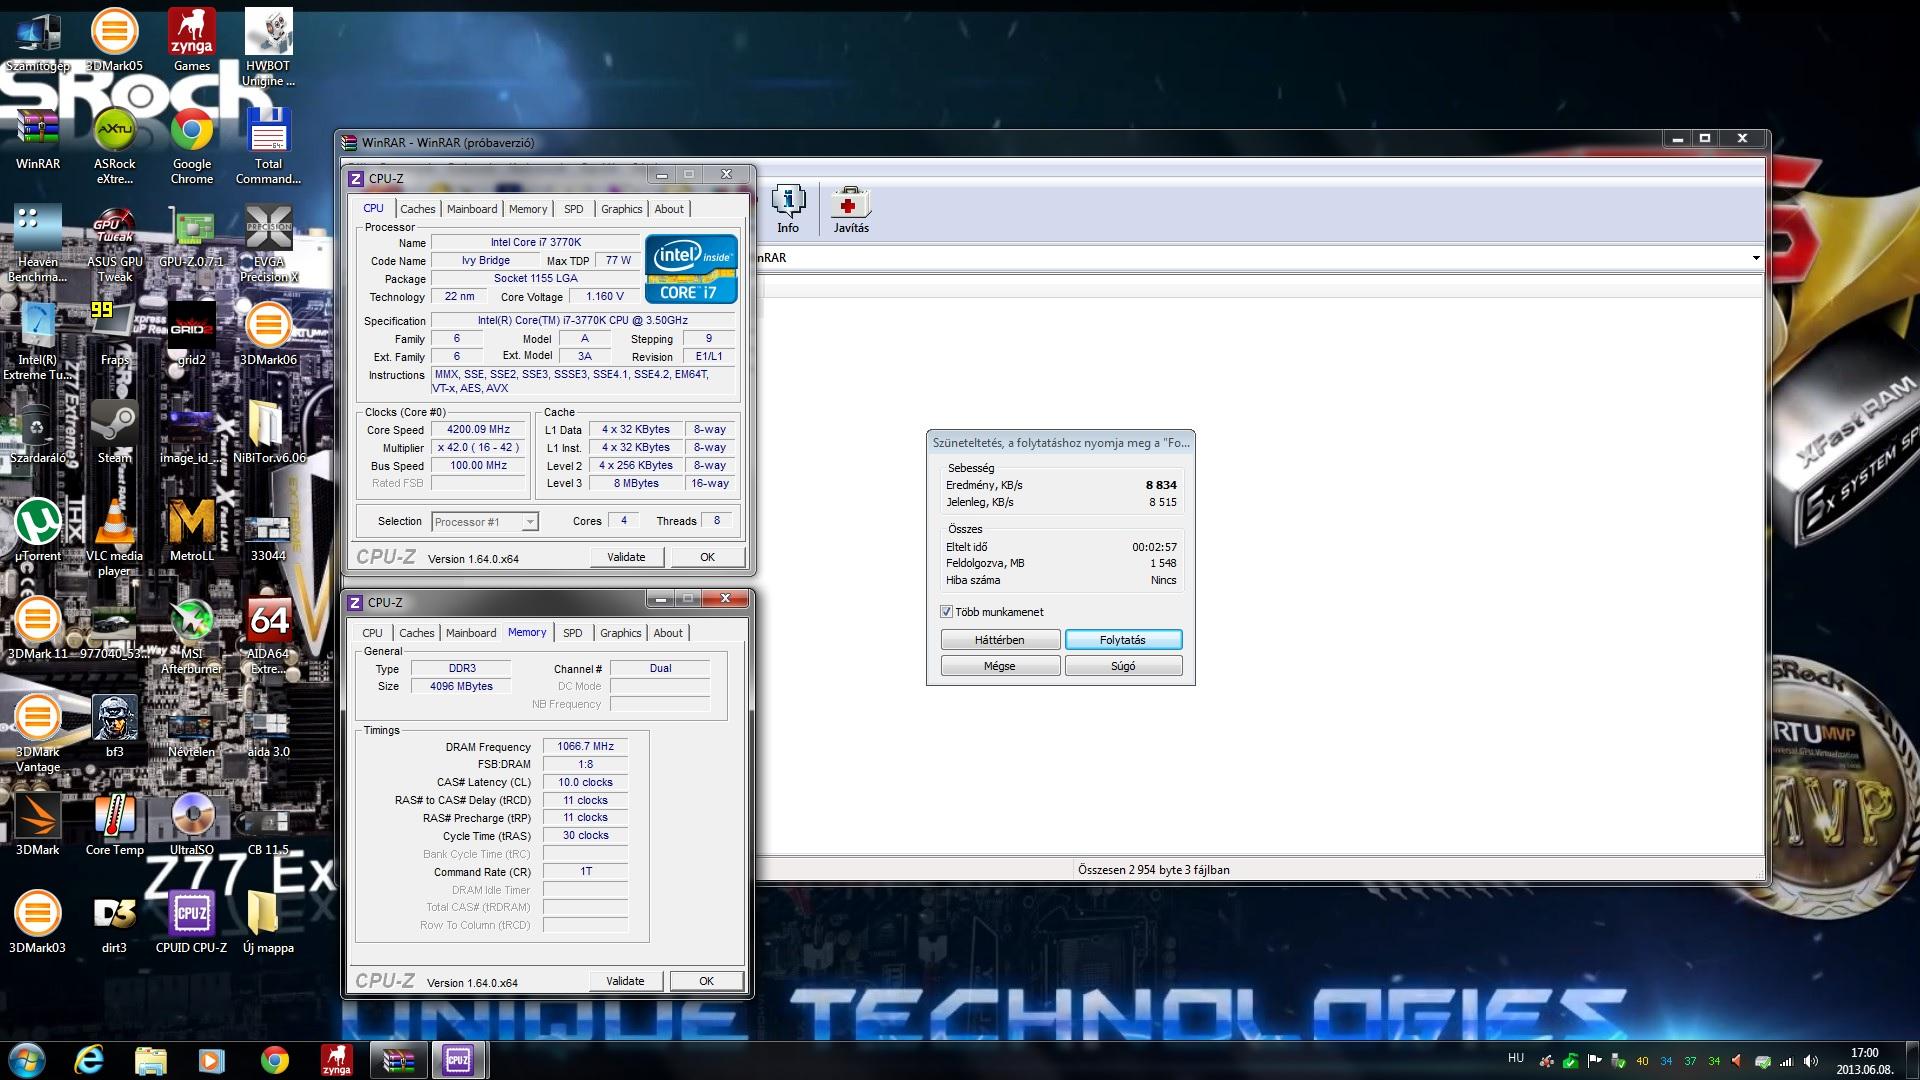Open the 3DMark05 desktop icon
This screenshot has height=1080, width=1920.
[x=114, y=40]
